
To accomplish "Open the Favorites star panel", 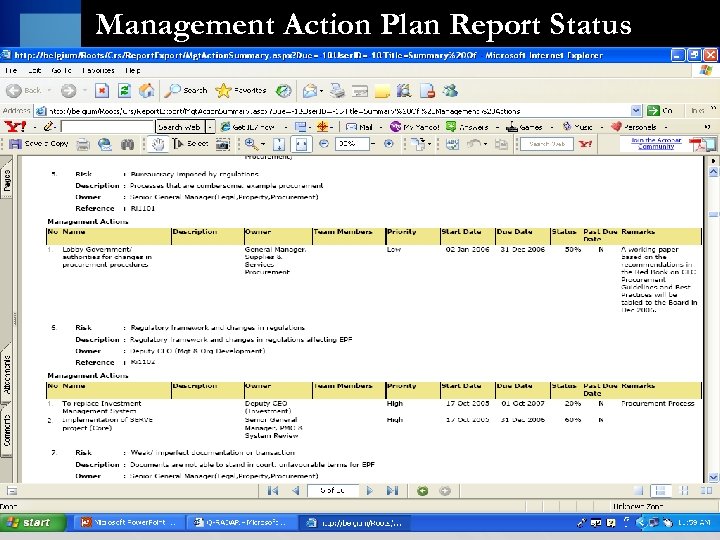I will [x=241, y=90].
